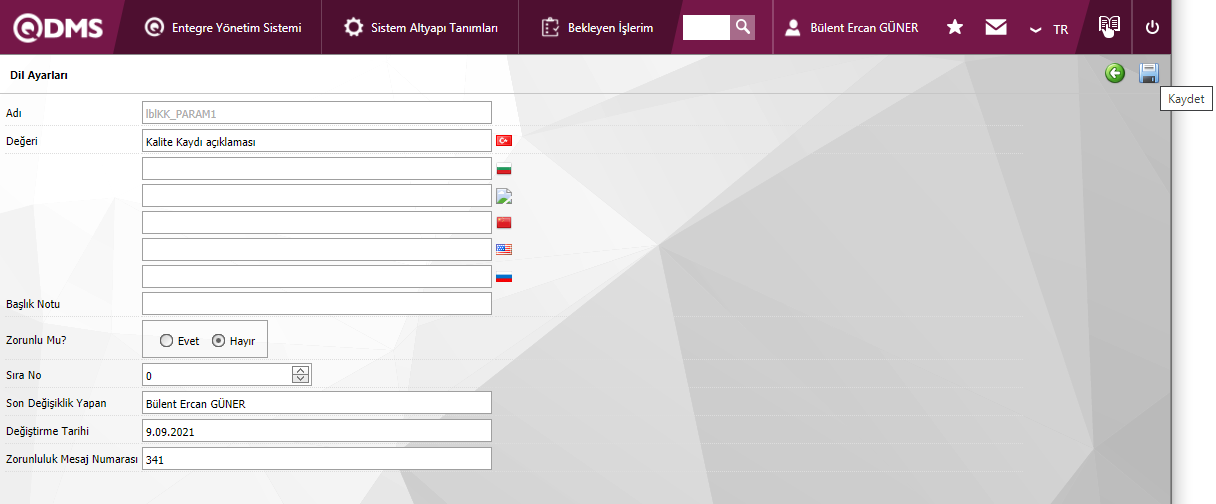1216x504 pixels.
Task: Open the help book icon
Action: click(x=1109, y=27)
